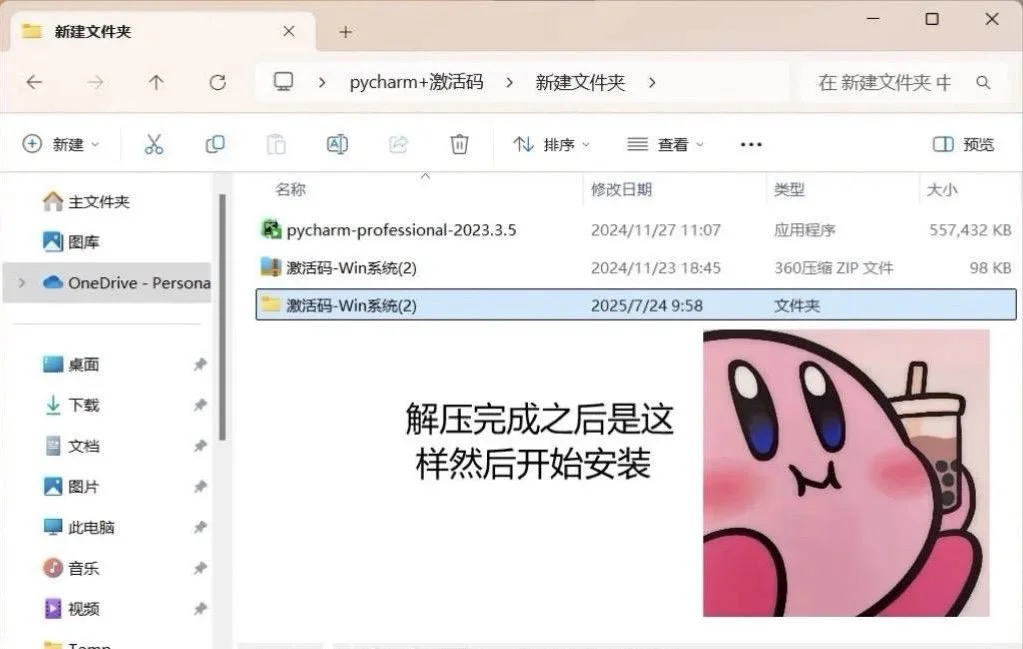This screenshot has height=649, width=1023.
Task: Open a new tab with the plus button
Action: coord(345,31)
